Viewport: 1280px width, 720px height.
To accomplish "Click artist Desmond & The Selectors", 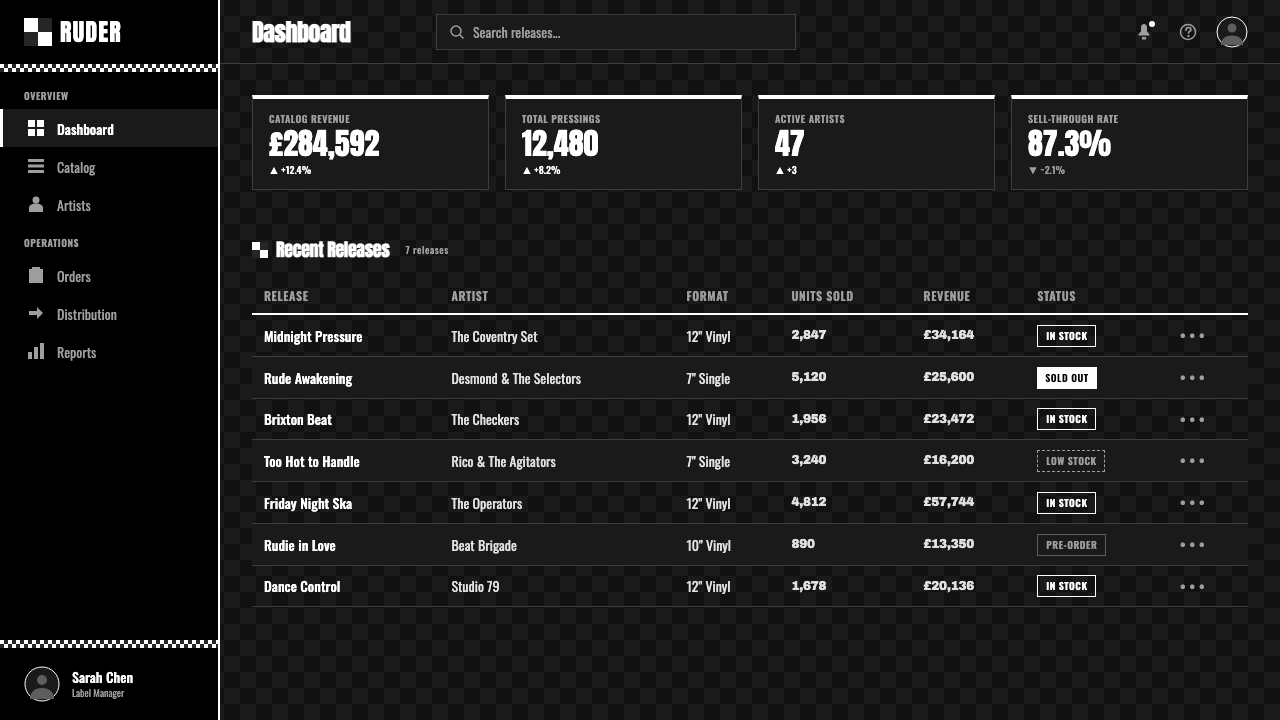I will pos(516,379).
